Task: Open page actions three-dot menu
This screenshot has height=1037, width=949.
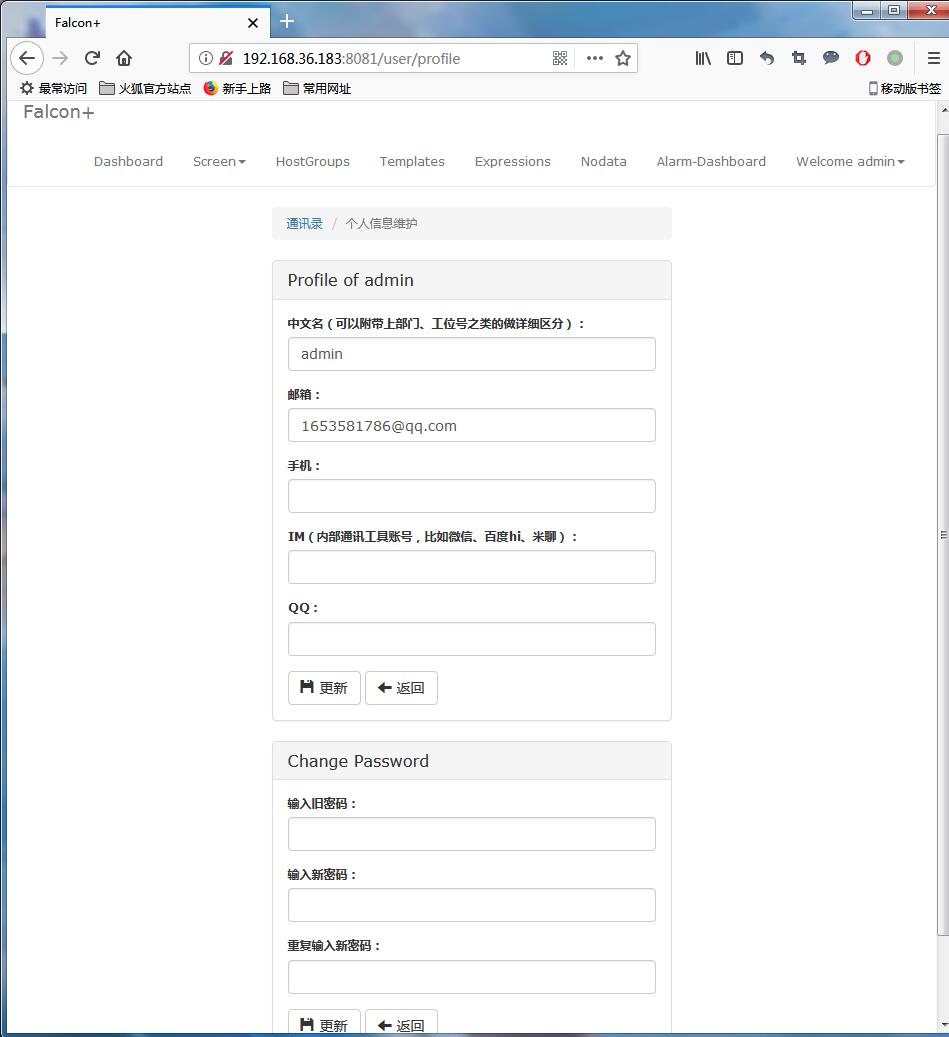Action: pos(595,58)
